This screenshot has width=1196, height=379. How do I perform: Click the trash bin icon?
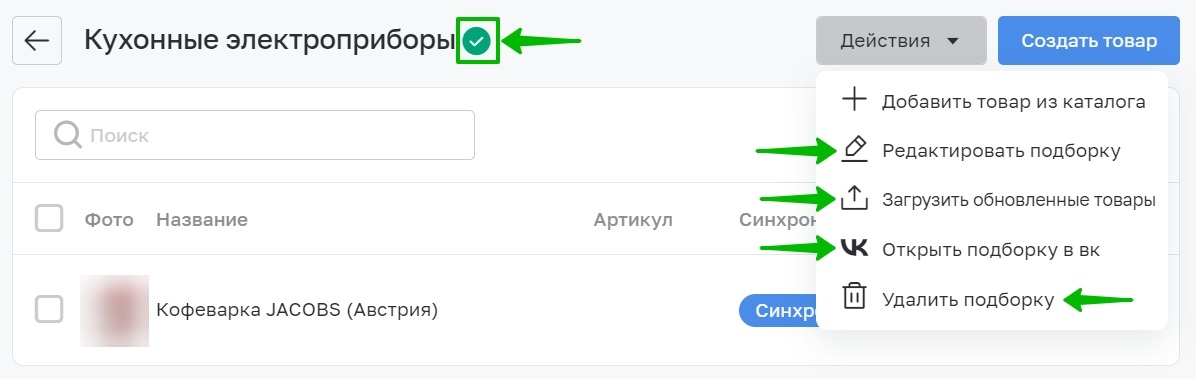(x=854, y=297)
